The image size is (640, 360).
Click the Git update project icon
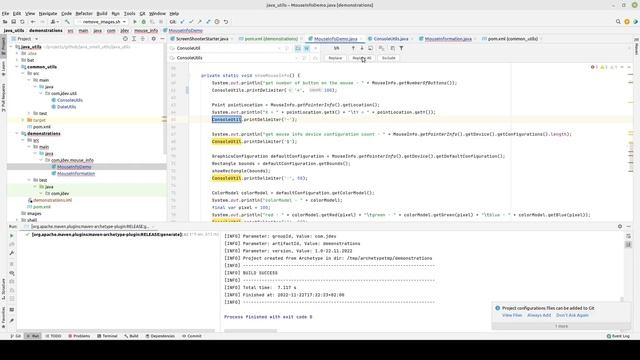(182, 22)
